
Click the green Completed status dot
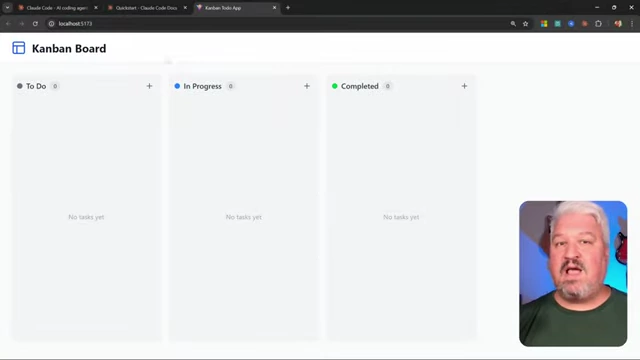click(x=335, y=86)
